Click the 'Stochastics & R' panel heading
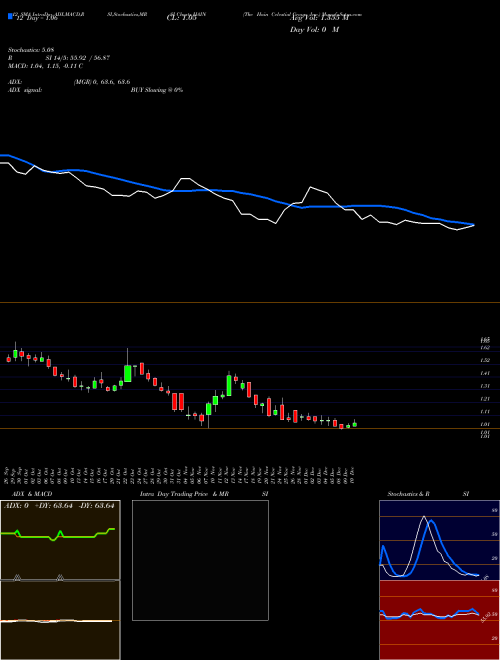500x660 pixels. 409,494
